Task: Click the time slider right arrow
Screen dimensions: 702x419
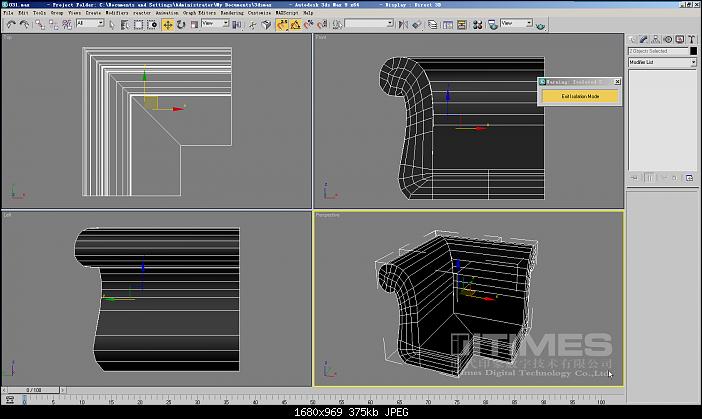Action: (63, 390)
